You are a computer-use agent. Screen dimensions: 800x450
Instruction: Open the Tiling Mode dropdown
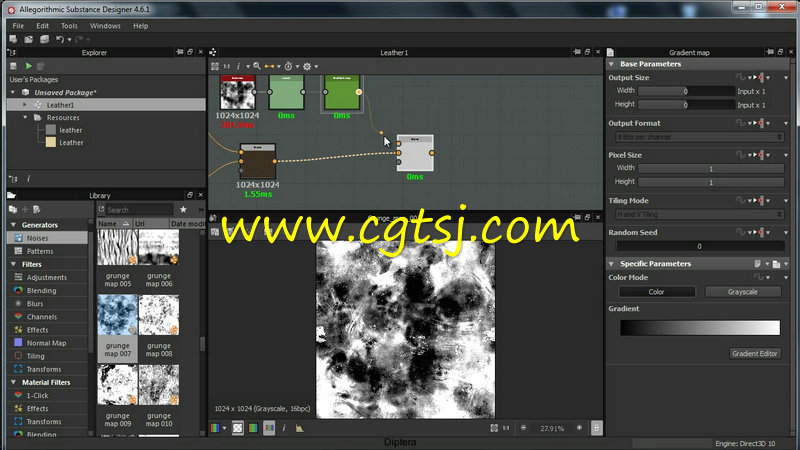[x=699, y=215]
